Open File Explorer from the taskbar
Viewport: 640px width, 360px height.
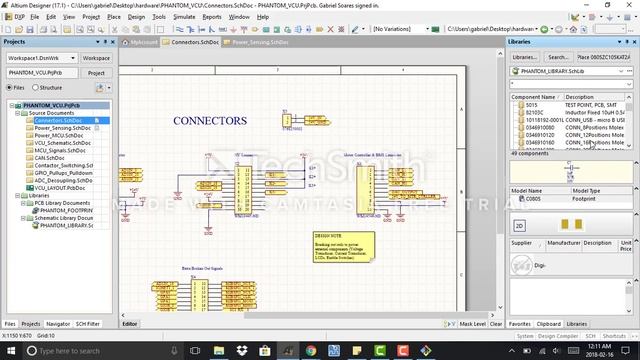coord(219,351)
